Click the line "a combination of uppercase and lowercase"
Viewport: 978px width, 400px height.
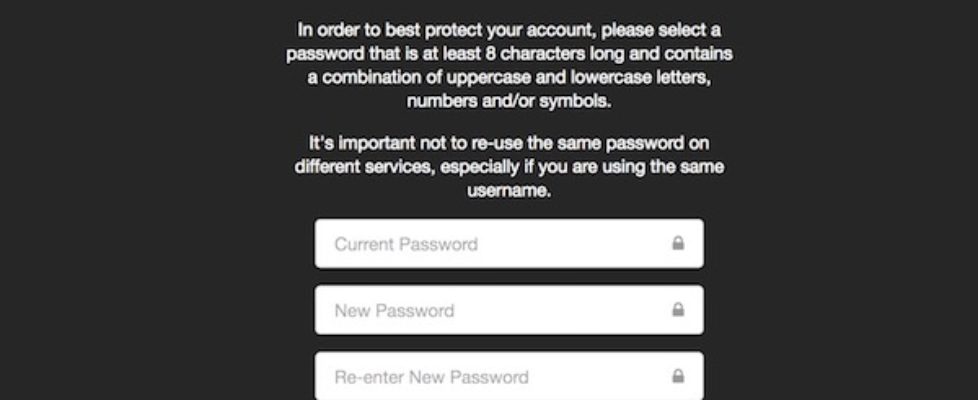tap(508, 77)
